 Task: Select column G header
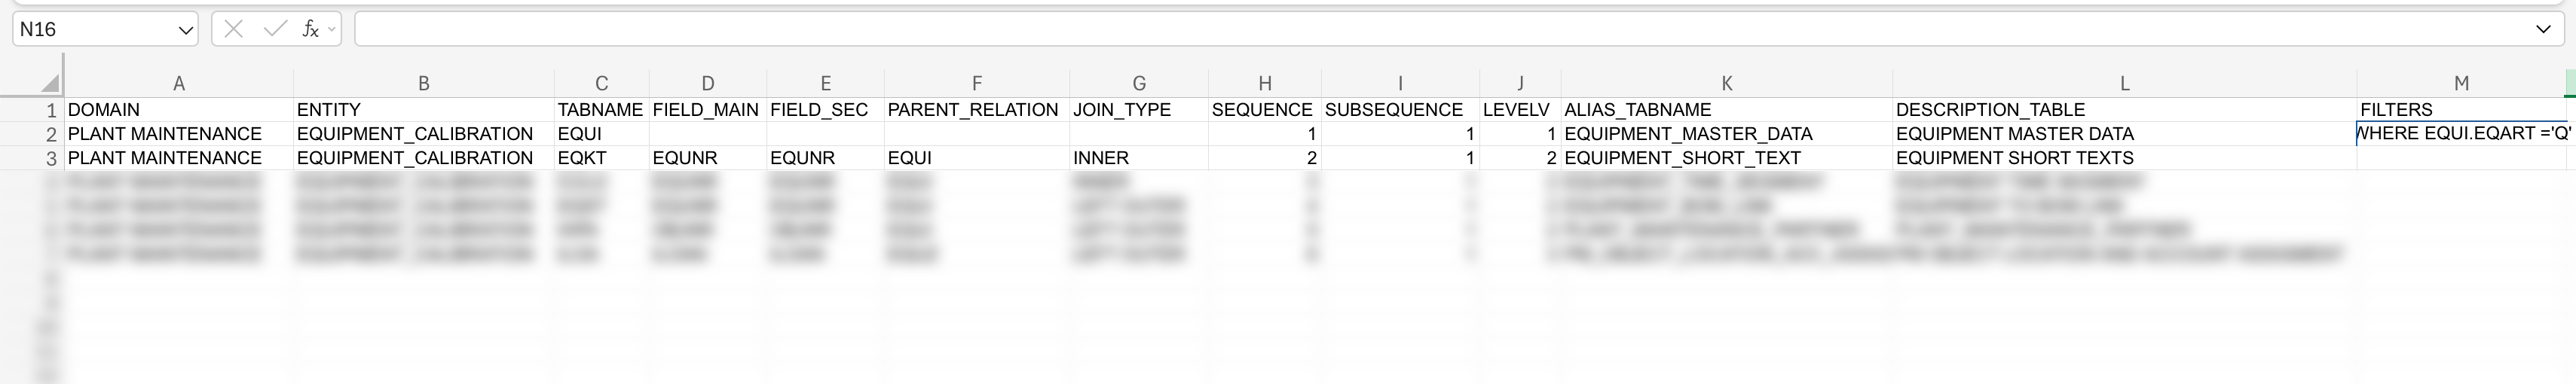coord(1138,84)
